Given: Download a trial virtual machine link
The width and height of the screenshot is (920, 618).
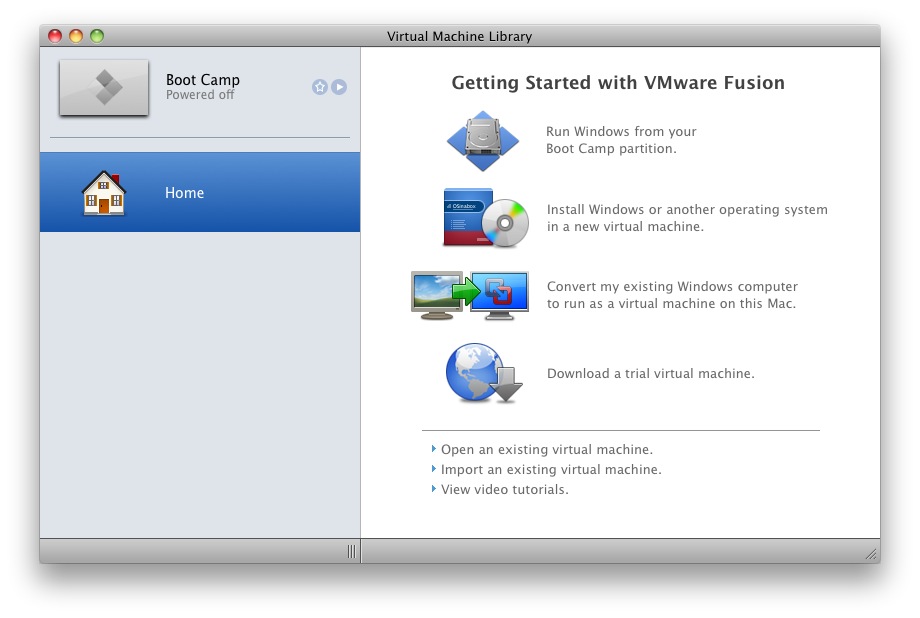Looking at the screenshot, I should tap(650, 374).
